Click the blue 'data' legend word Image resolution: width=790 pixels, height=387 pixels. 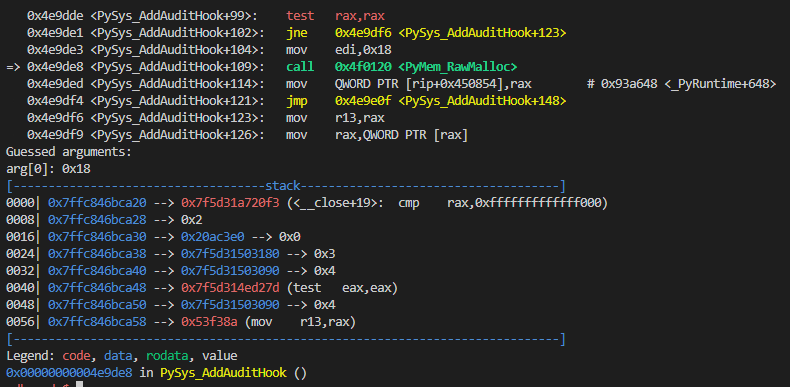118,356
